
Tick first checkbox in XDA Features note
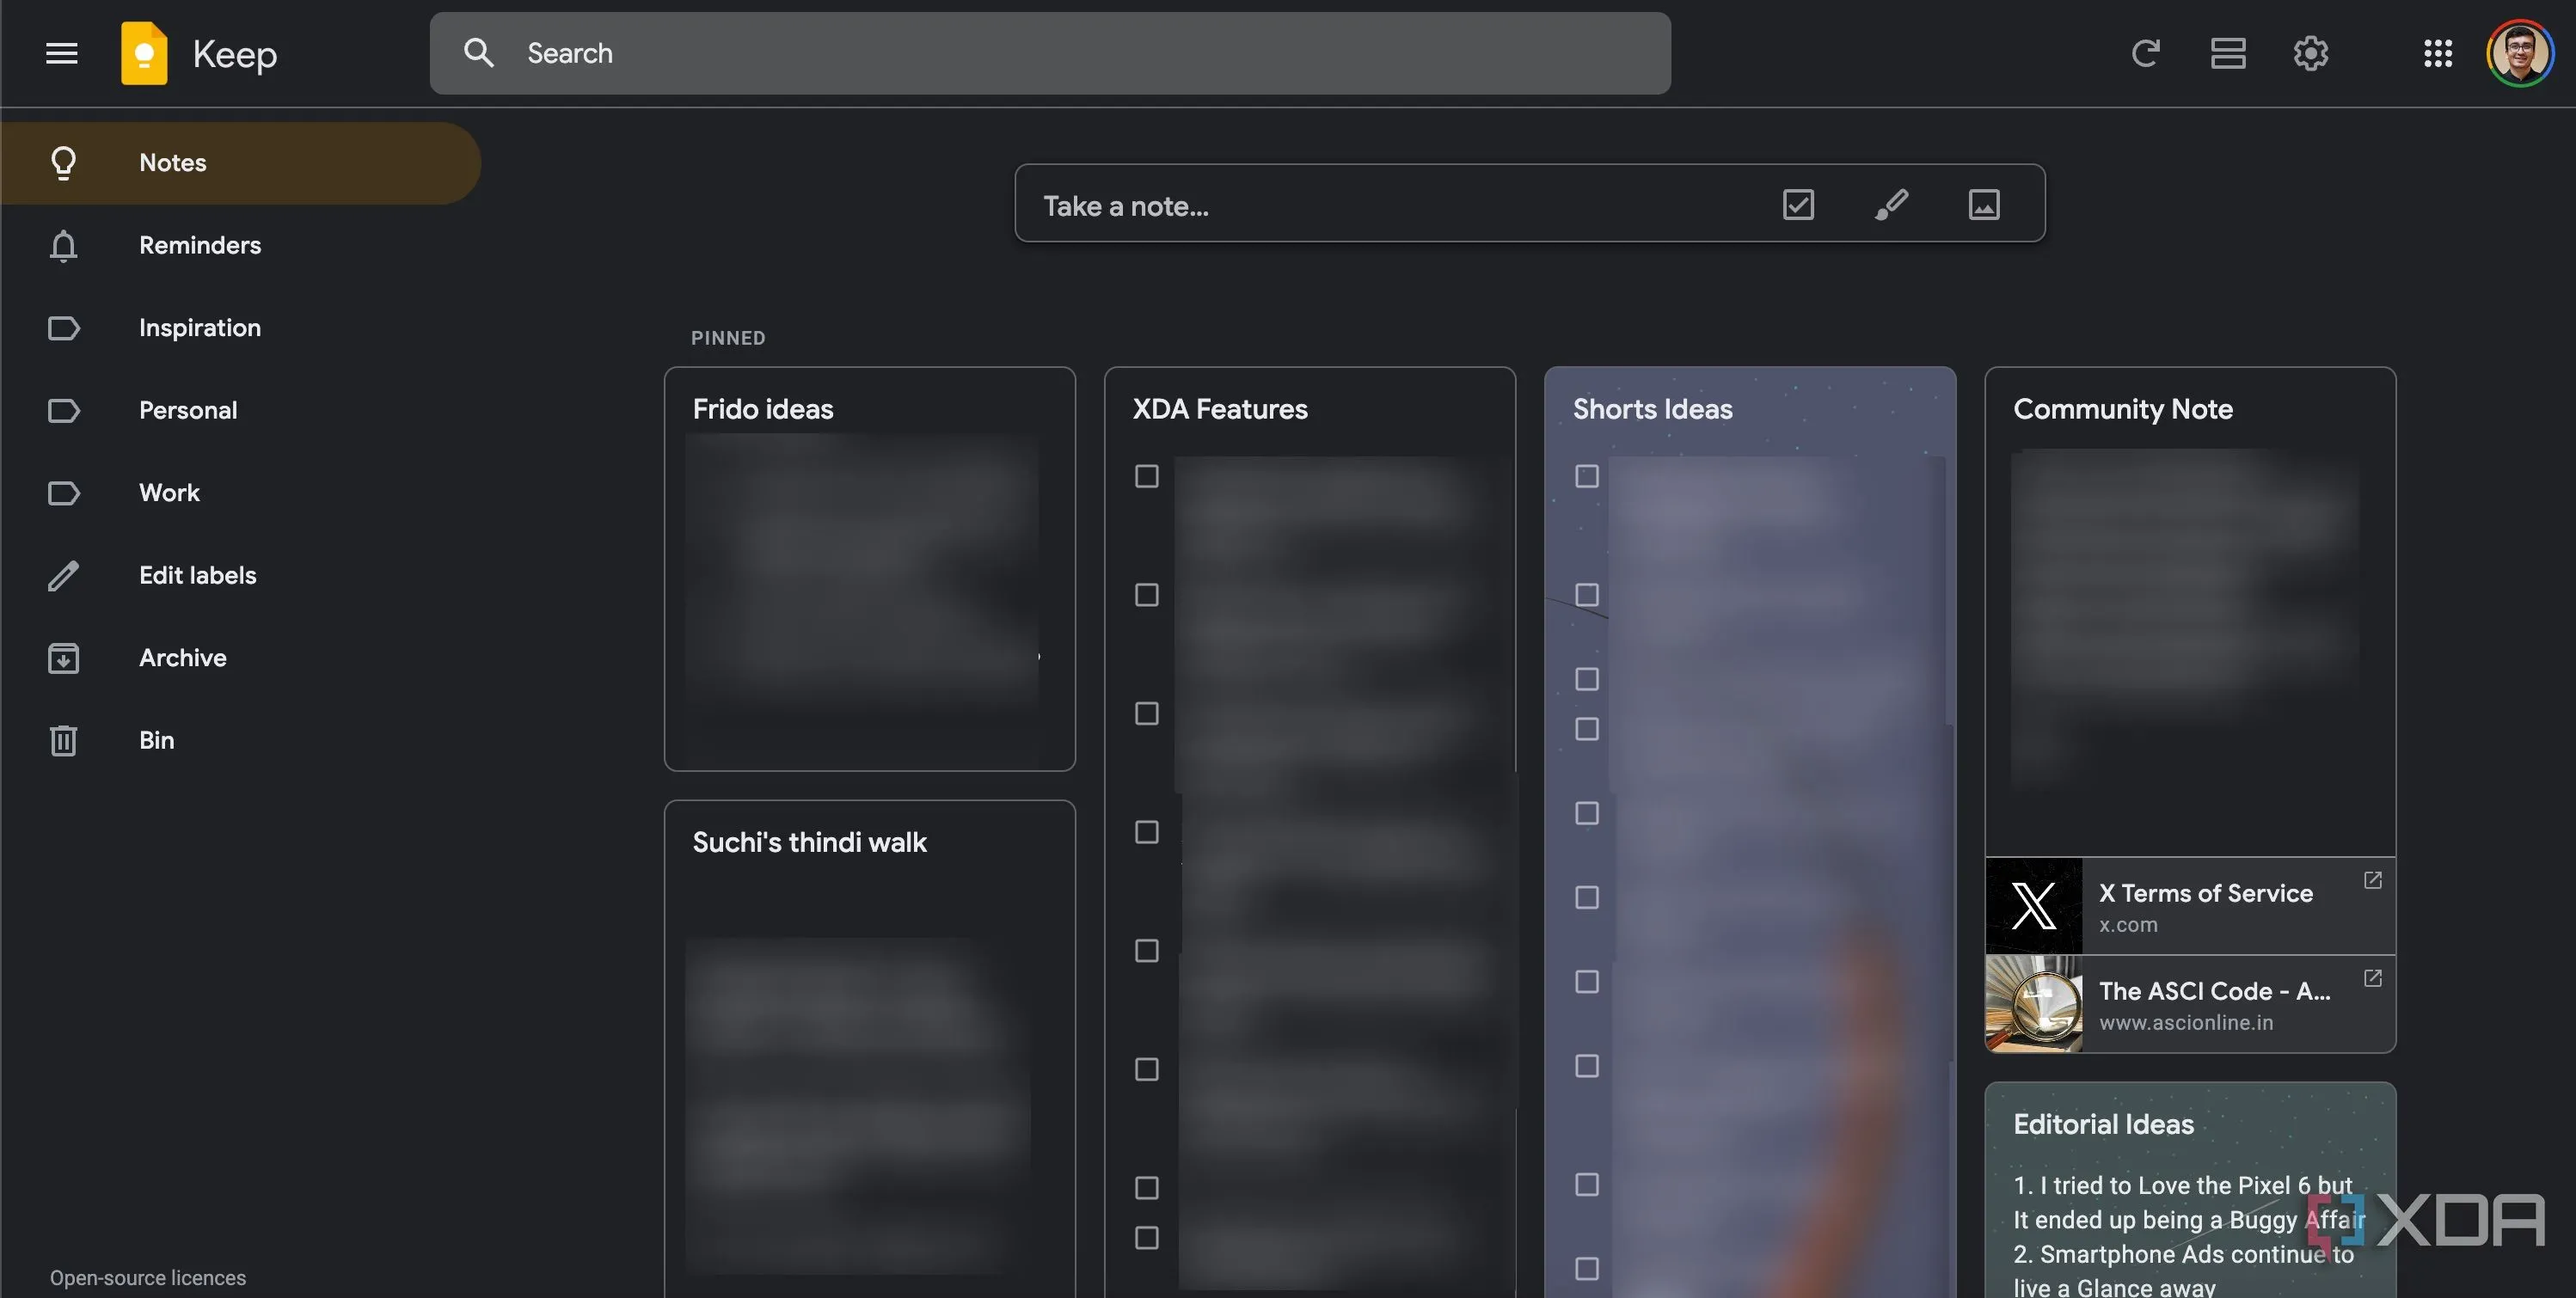tap(1146, 476)
